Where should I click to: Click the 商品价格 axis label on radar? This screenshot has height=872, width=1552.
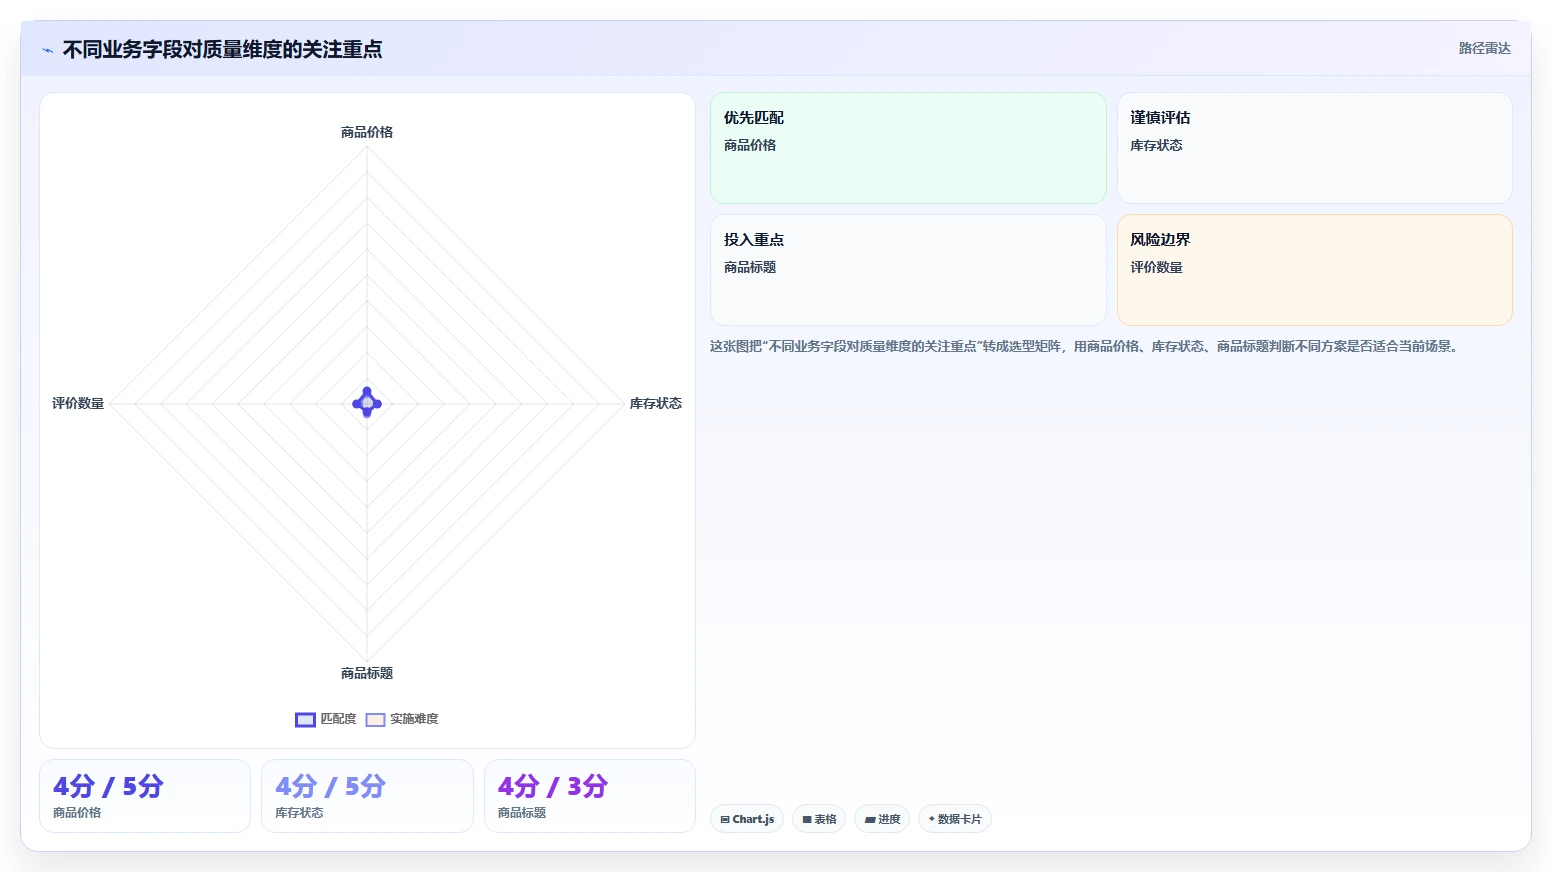367,132
